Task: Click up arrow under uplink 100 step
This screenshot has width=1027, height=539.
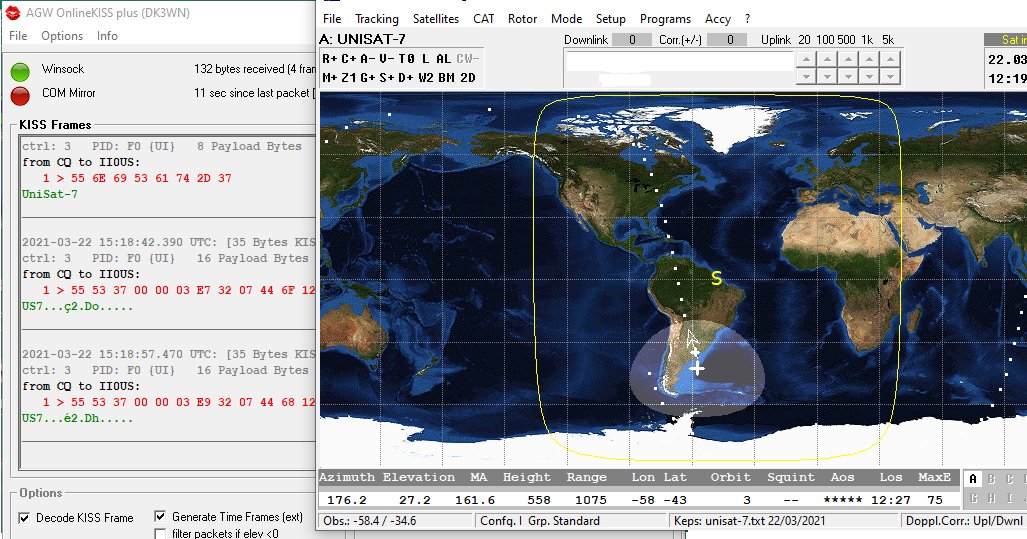Action: pos(827,59)
